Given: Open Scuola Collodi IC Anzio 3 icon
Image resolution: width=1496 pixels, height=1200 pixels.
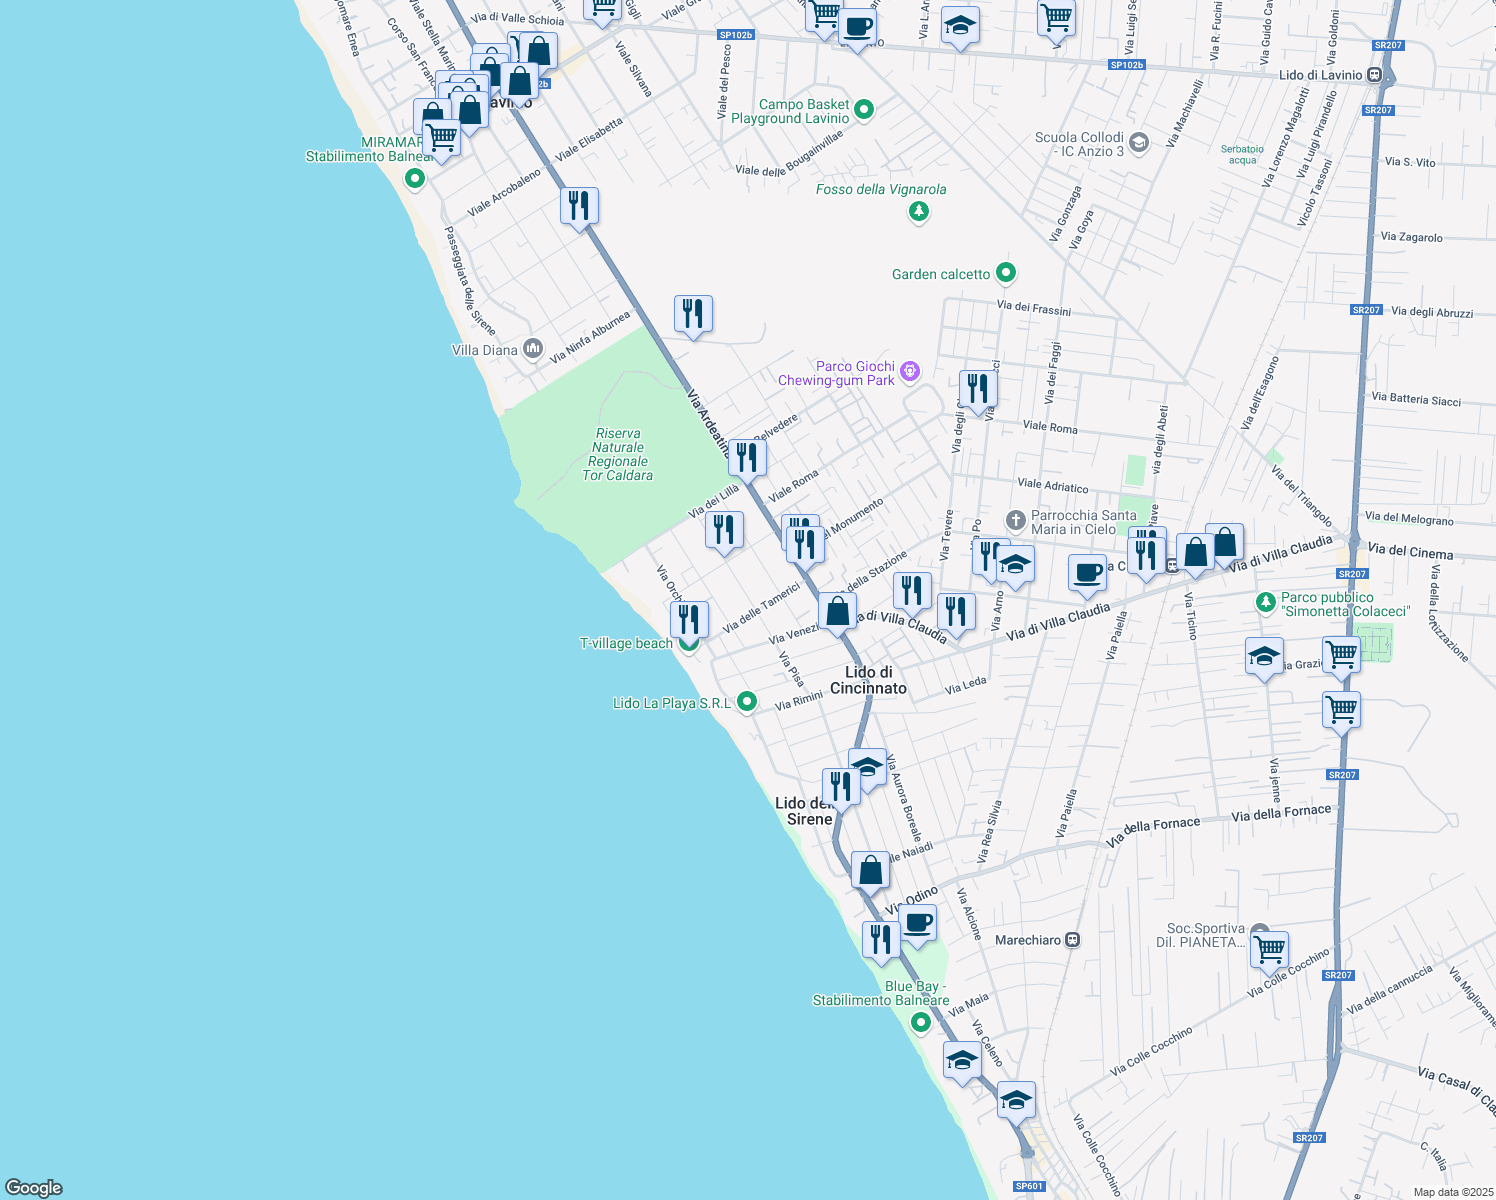Looking at the screenshot, I should 1139,143.
